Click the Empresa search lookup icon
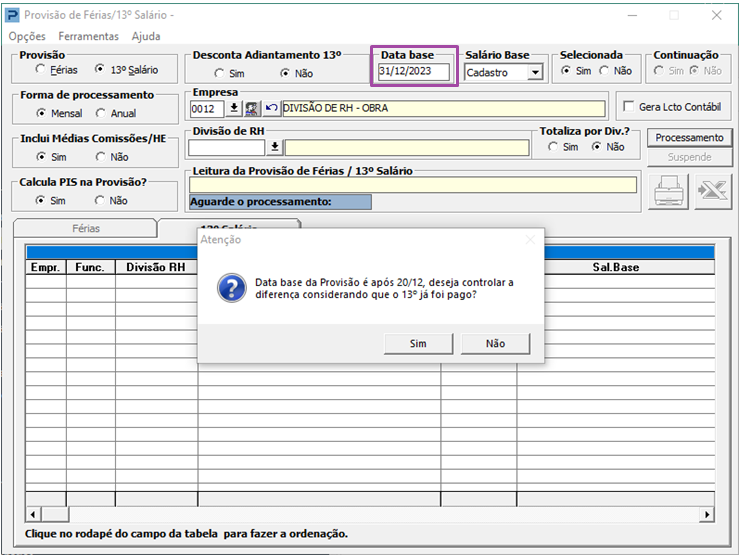 click(252, 109)
